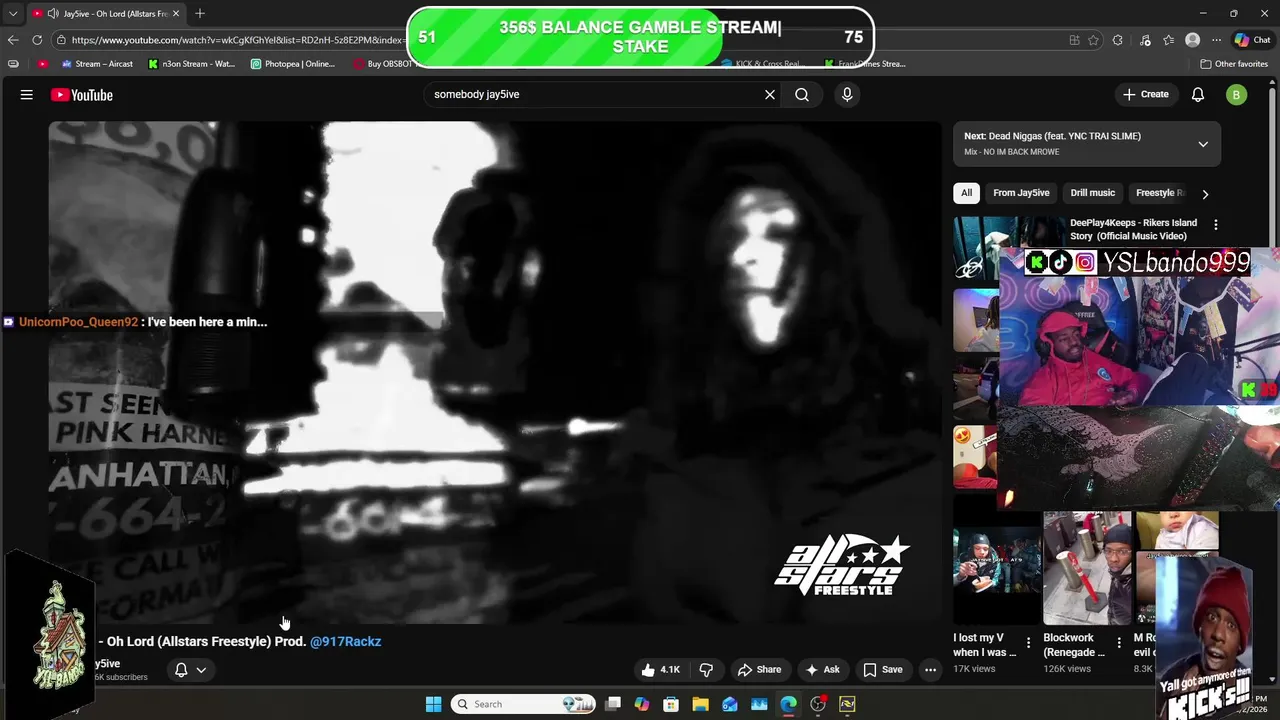Open split screen icon in address bar
The height and width of the screenshot is (720, 1280).
[1074, 40]
